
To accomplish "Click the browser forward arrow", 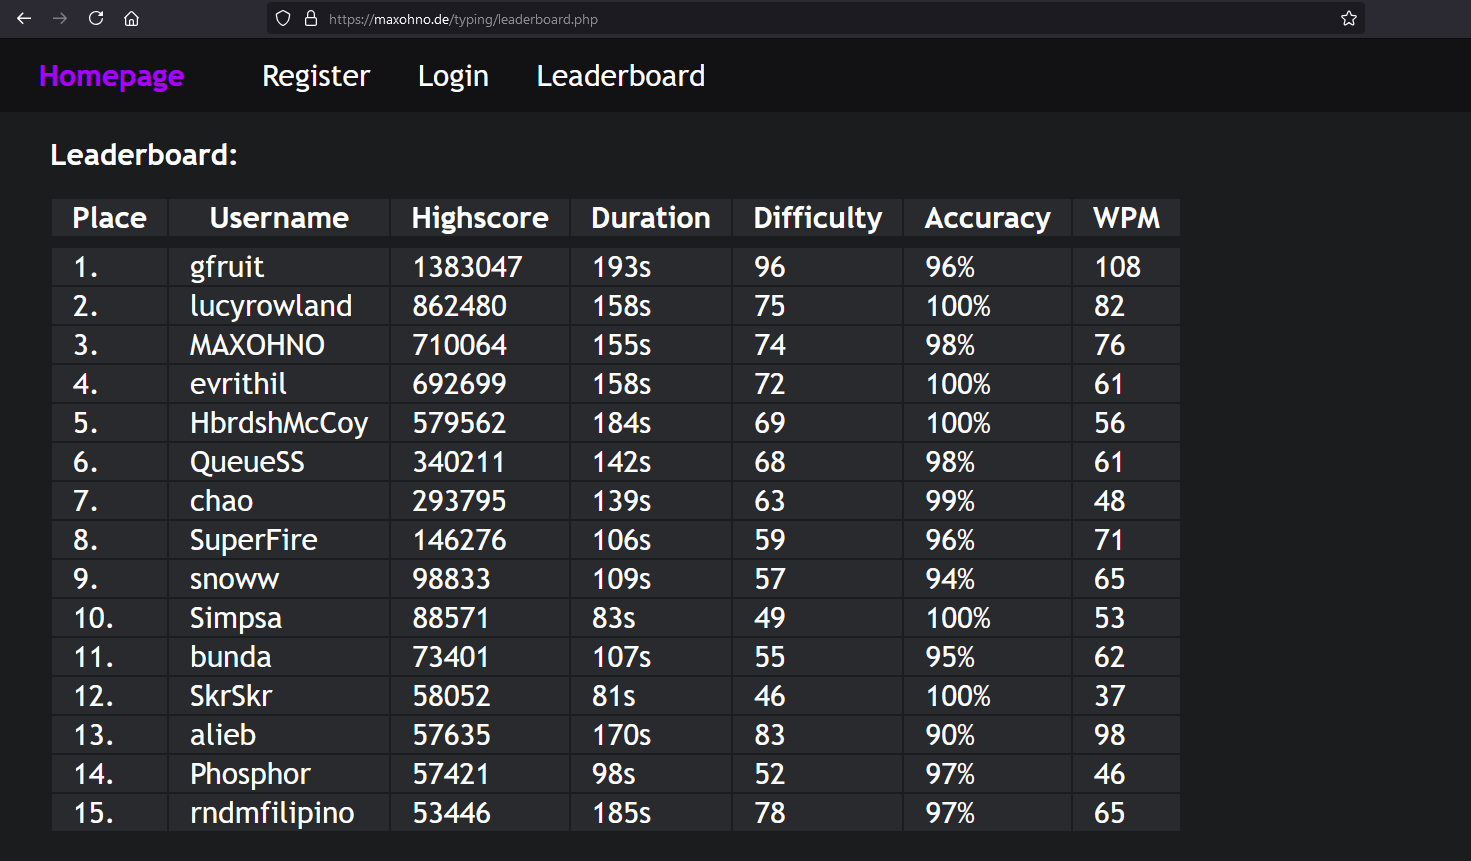I will [60, 18].
